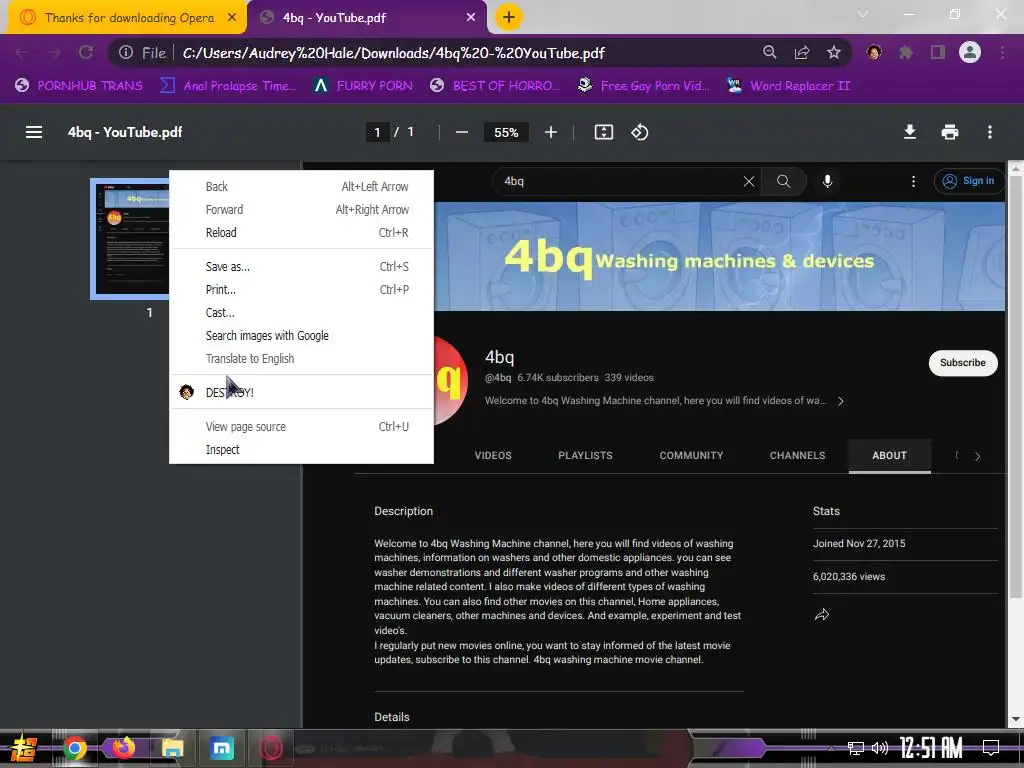
Task: Open the PLAYLISTS channel tab
Action: pyautogui.click(x=585, y=455)
